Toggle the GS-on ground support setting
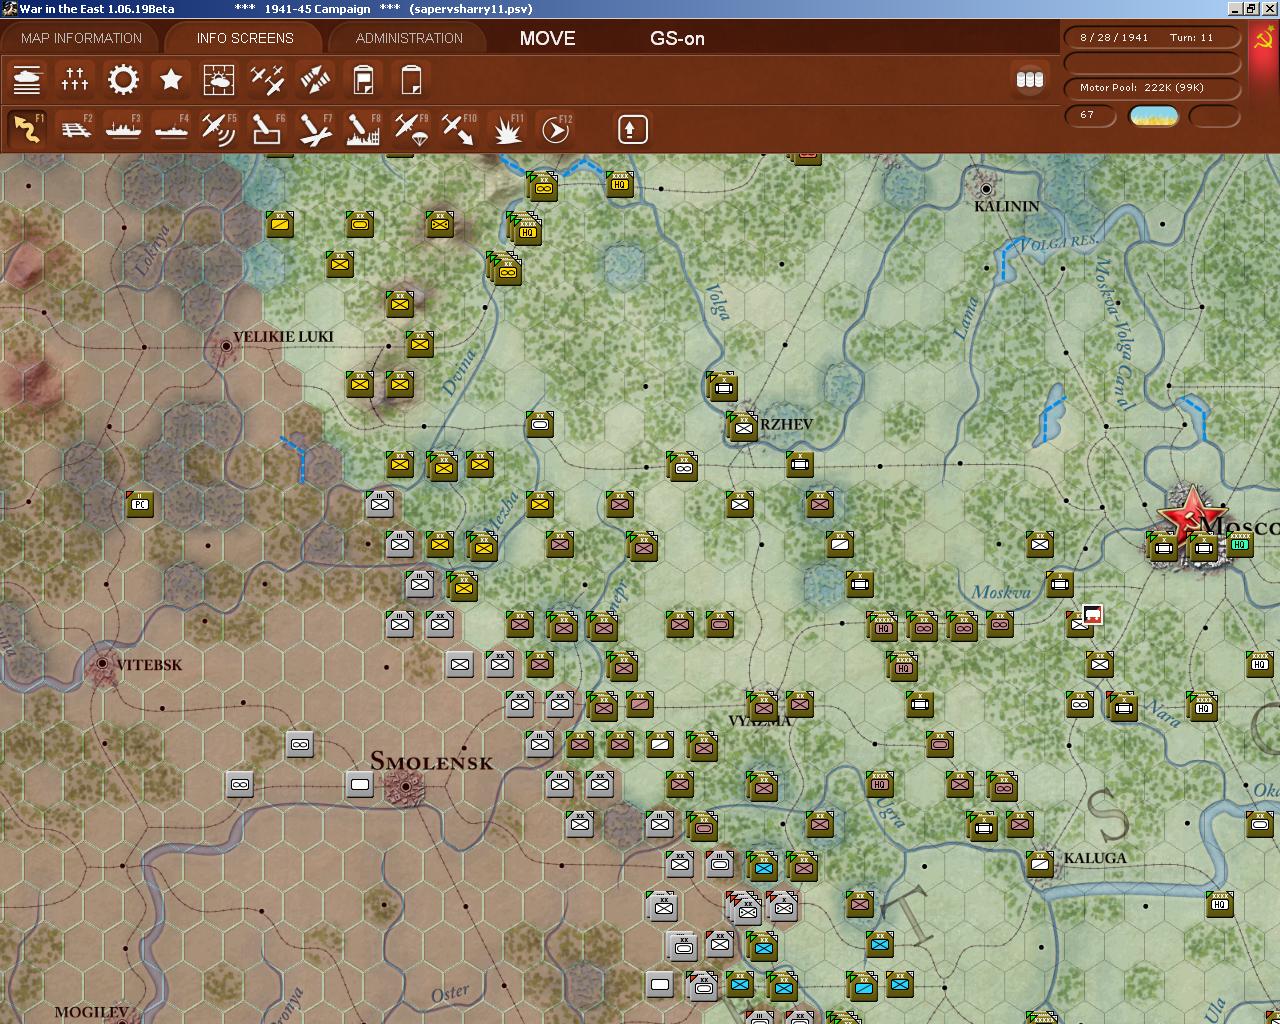 coord(677,39)
